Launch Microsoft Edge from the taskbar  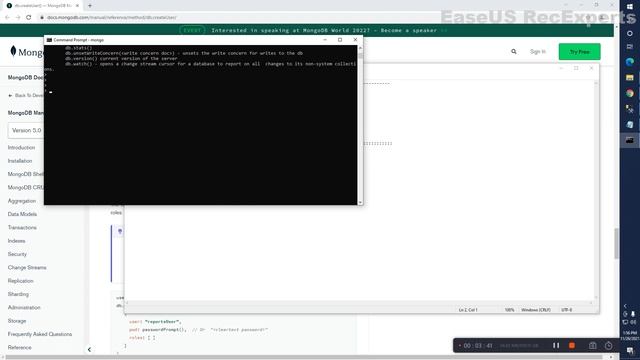click(630, 62)
